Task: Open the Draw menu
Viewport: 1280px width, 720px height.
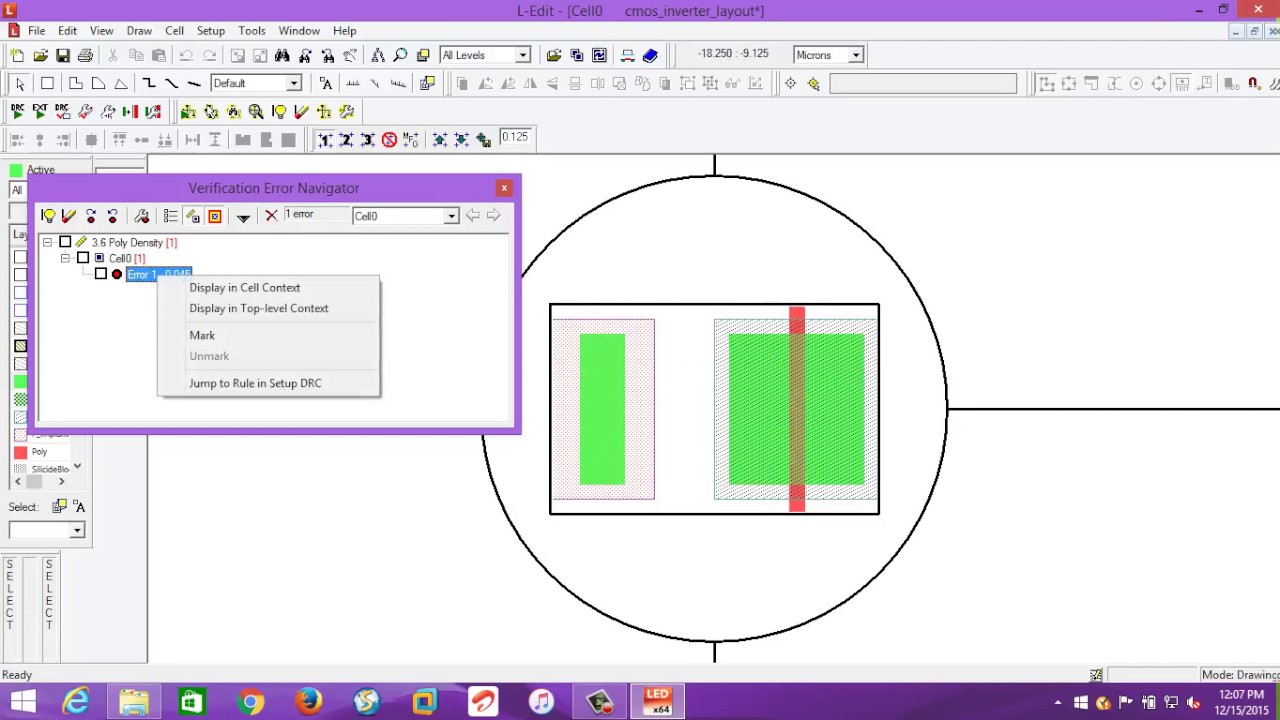Action: point(139,31)
